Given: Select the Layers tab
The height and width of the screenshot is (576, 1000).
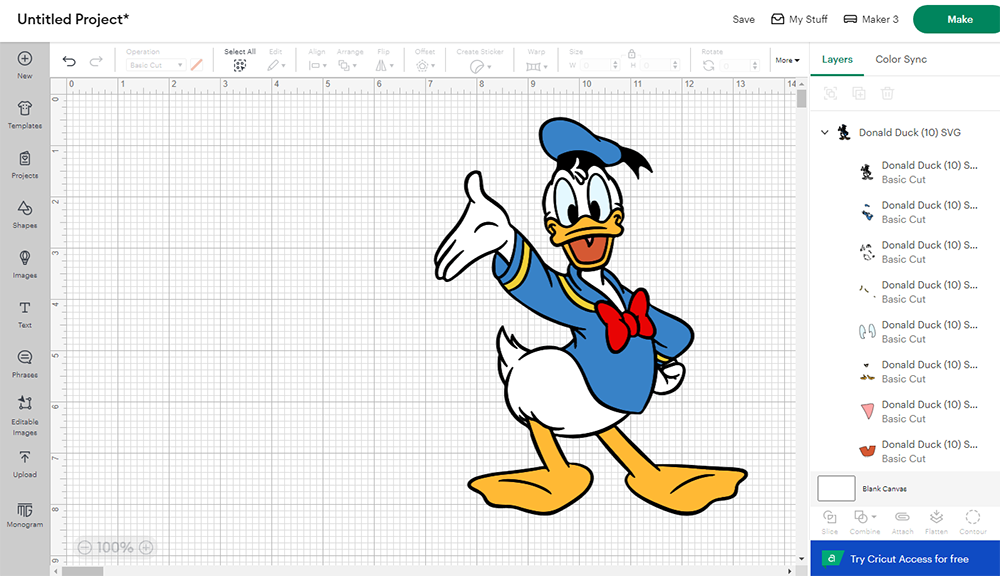Looking at the screenshot, I should click(837, 59).
